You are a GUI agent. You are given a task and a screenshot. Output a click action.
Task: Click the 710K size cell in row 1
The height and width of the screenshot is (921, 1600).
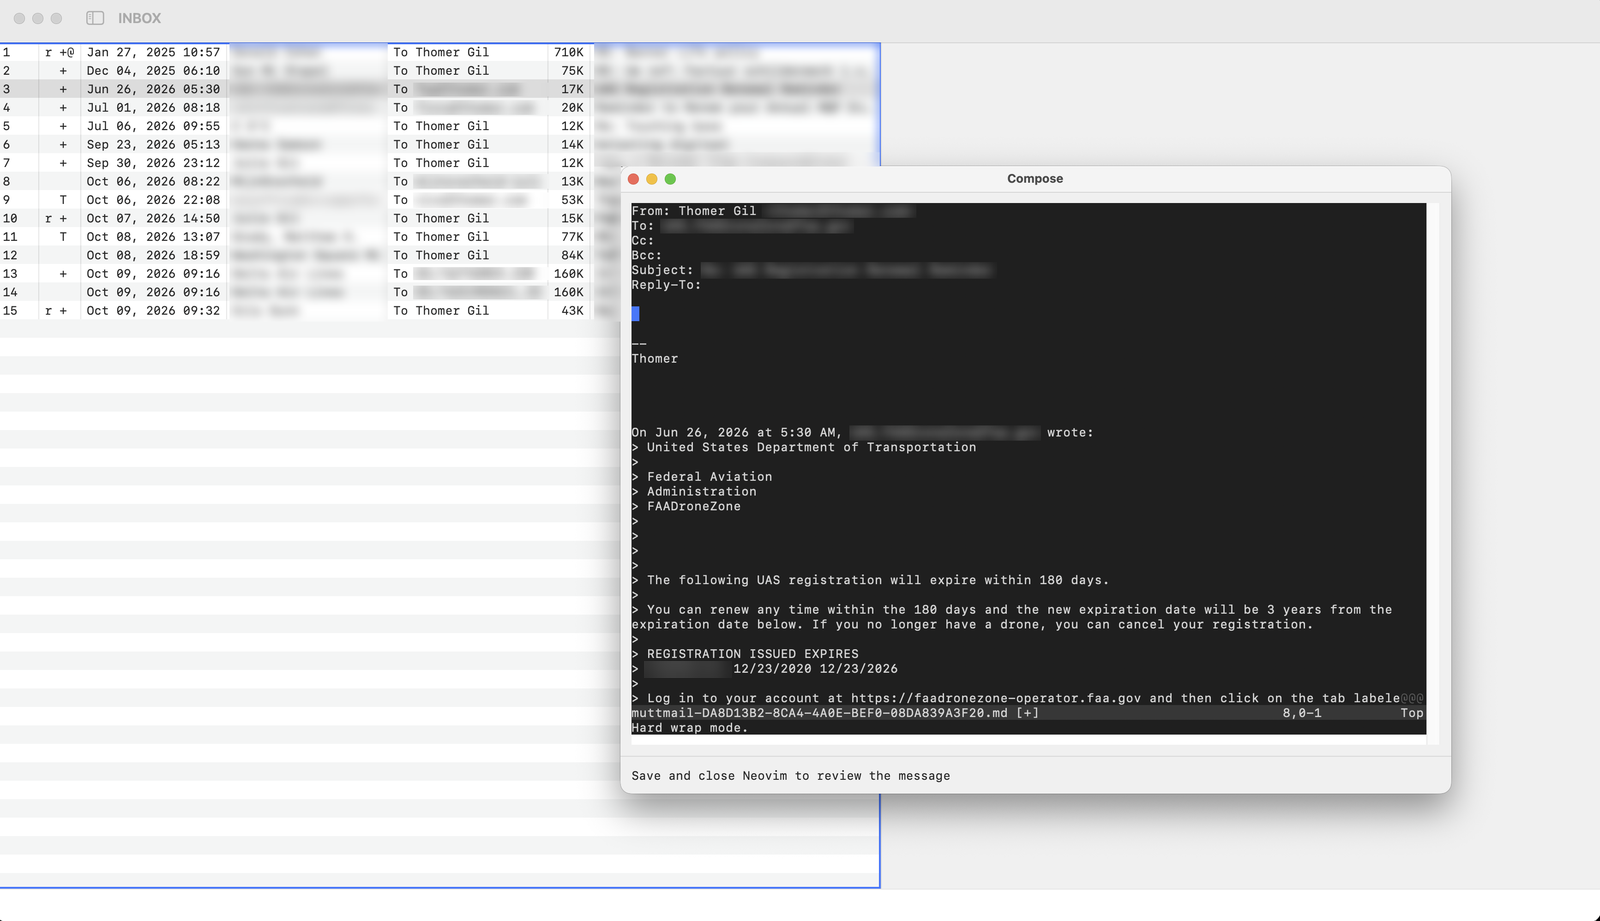(x=569, y=52)
